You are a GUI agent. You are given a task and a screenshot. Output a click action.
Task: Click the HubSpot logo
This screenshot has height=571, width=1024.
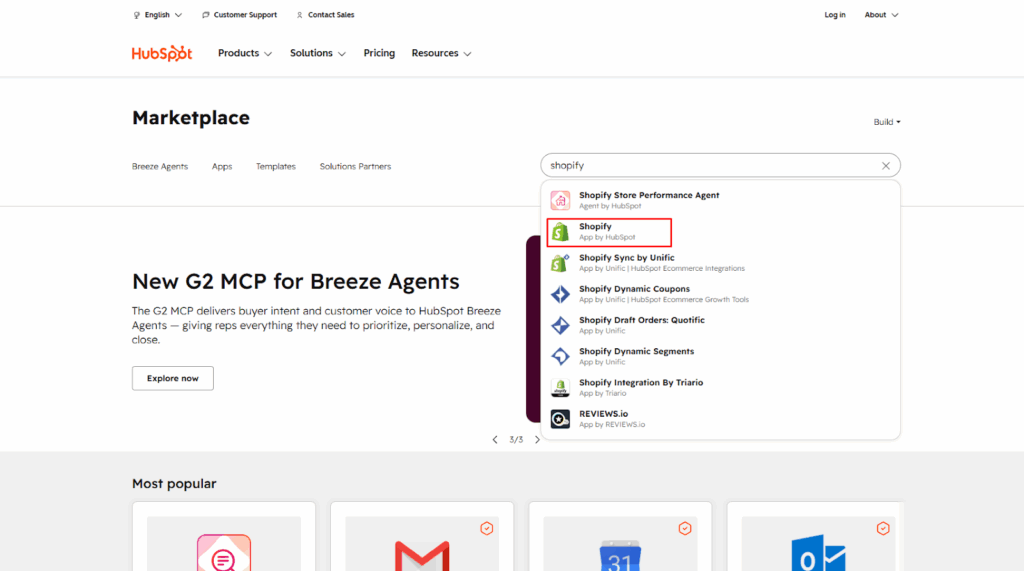162,53
